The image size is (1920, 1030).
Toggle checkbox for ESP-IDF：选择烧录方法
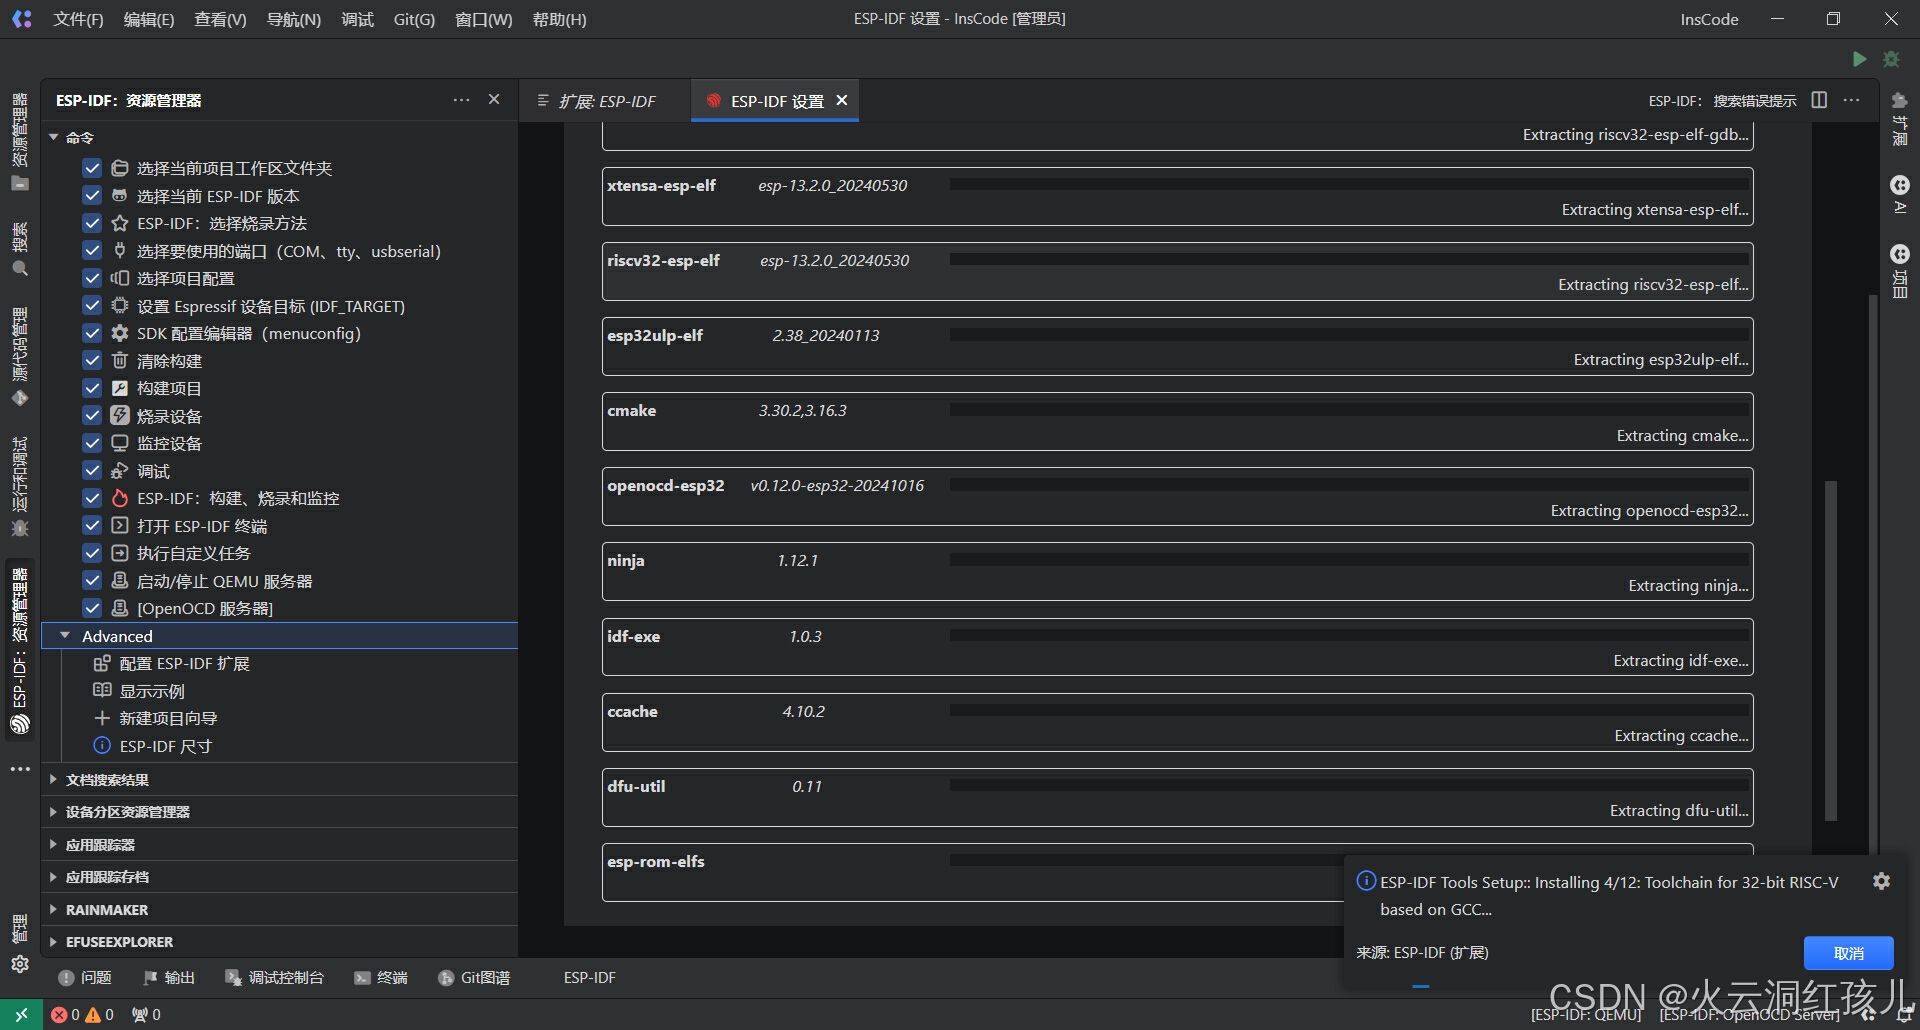click(92, 223)
